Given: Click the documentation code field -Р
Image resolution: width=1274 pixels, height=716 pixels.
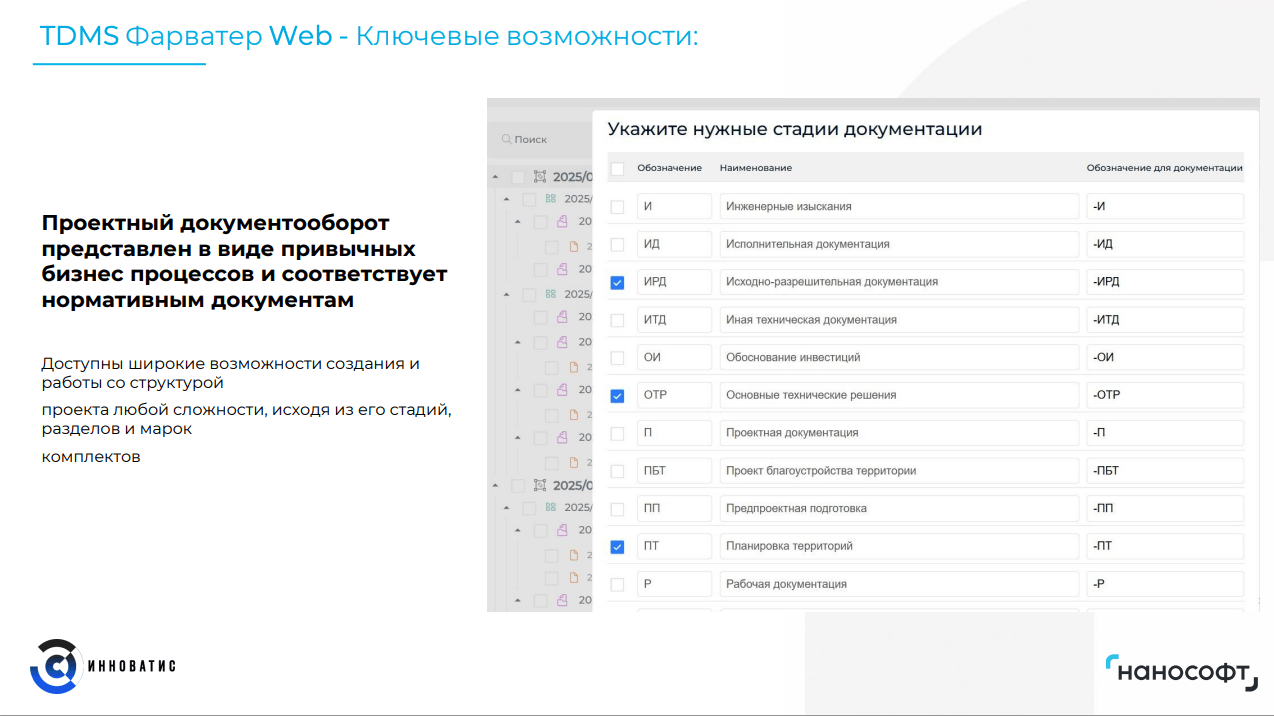Looking at the screenshot, I should pos(1165,584).
